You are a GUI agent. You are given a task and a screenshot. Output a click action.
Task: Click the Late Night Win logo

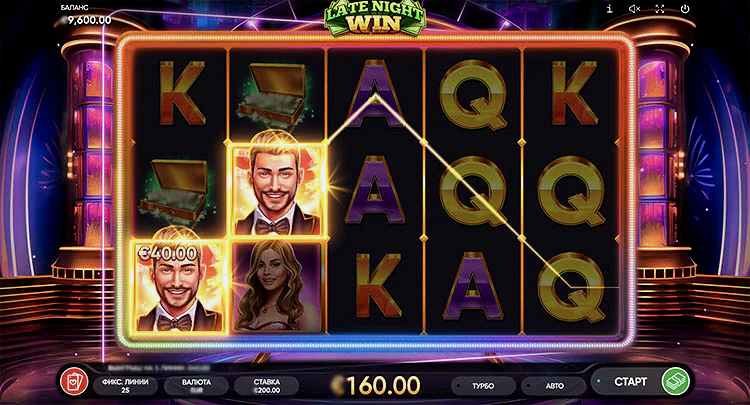pos(375,17)
